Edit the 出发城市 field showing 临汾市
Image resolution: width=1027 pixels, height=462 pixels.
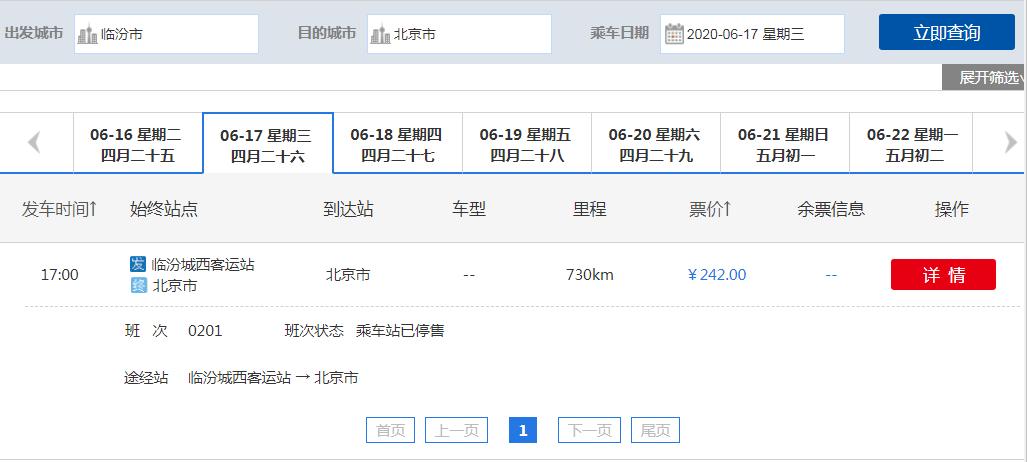point(166,34)
